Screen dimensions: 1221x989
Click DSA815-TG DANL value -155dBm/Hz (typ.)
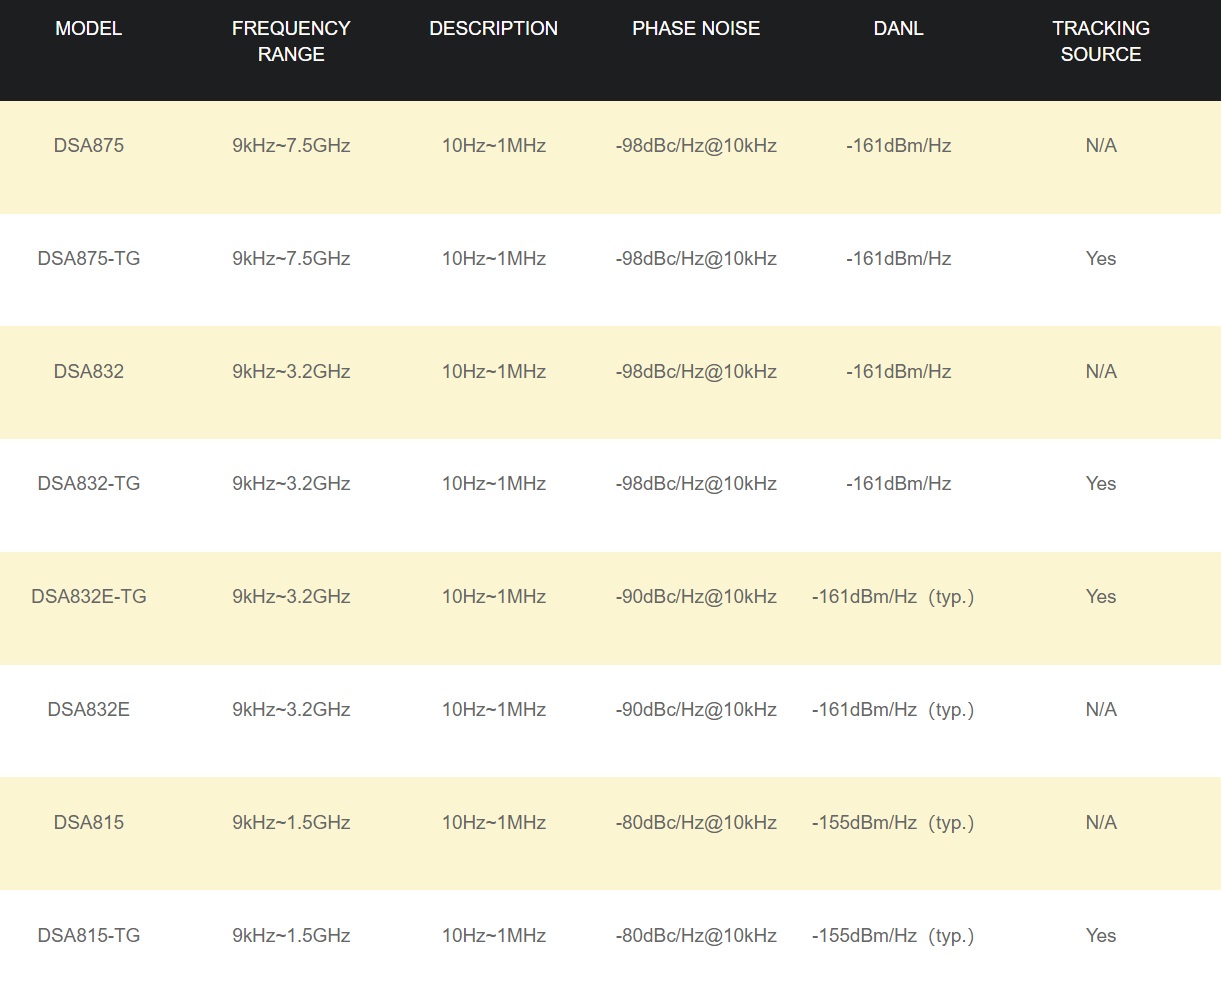tap(893, 936)
